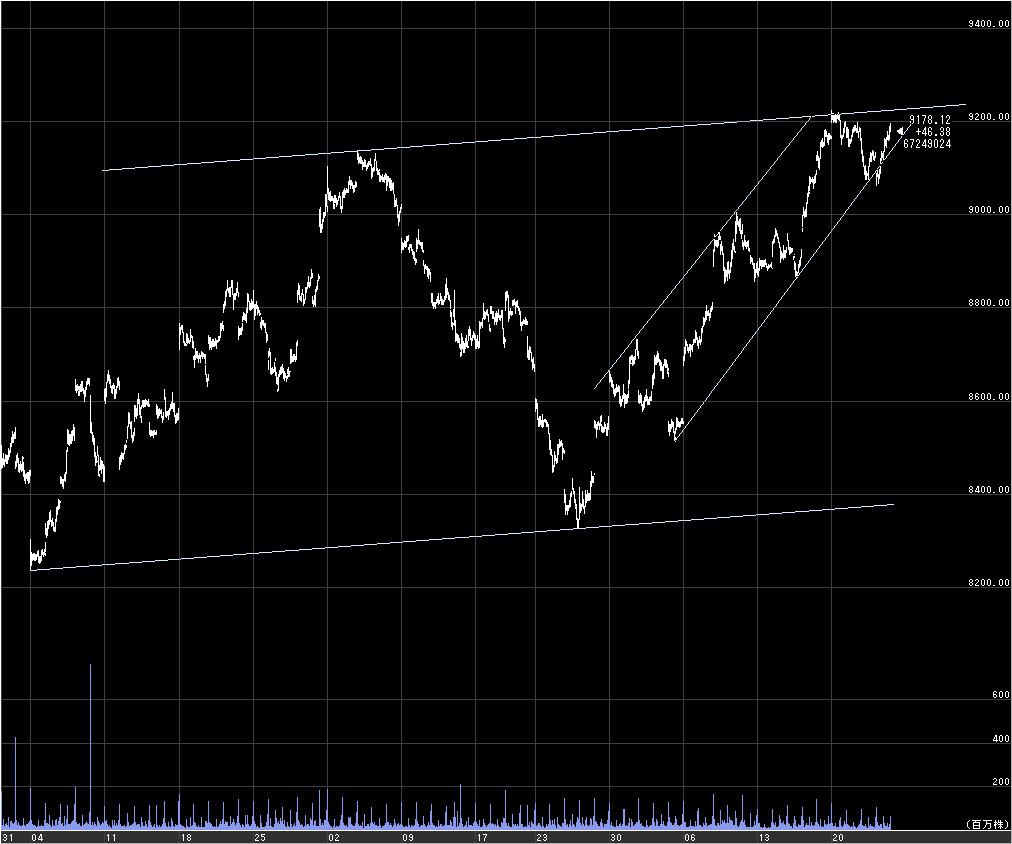The width and height of the screenshot is (1012, 844).
Task: Click the +46.38 price change value
Action: tap(933, 132)
